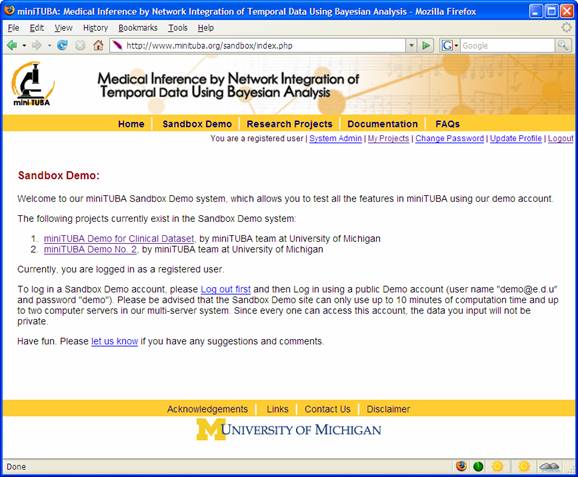Viewport: 578px width, 477px height.
Task: Click the Log out first link
Action: click(x=226, y=289)
